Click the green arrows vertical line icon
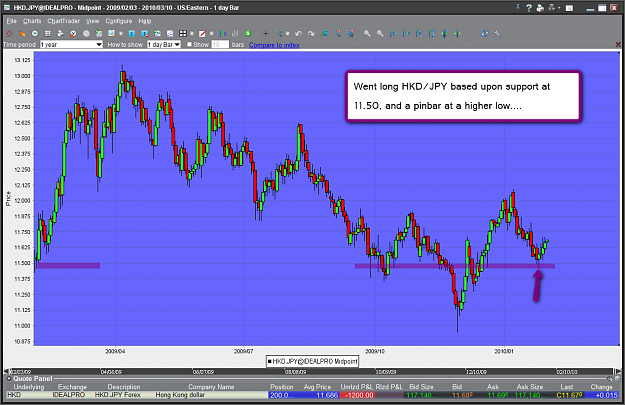Image resolution: width=625 pixels, height=405 pixels. 457,34
